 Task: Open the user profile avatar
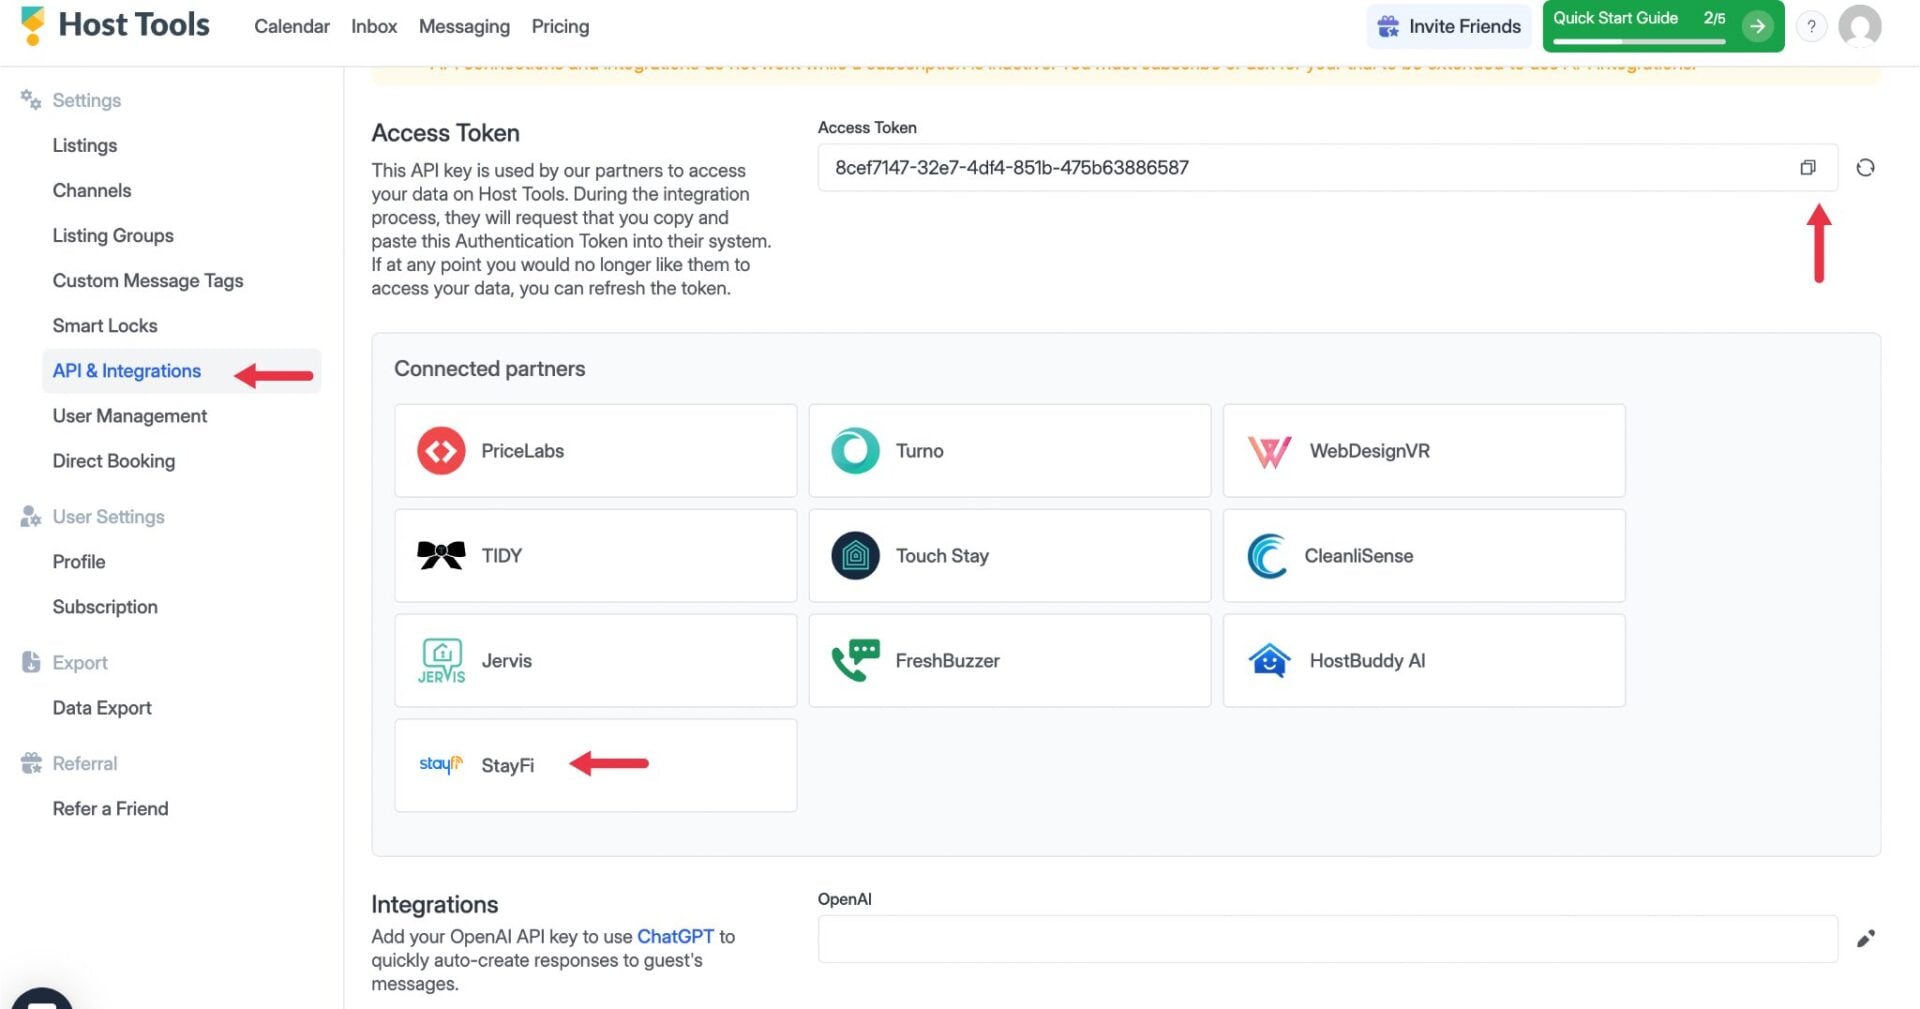[x=1859, y=27]
